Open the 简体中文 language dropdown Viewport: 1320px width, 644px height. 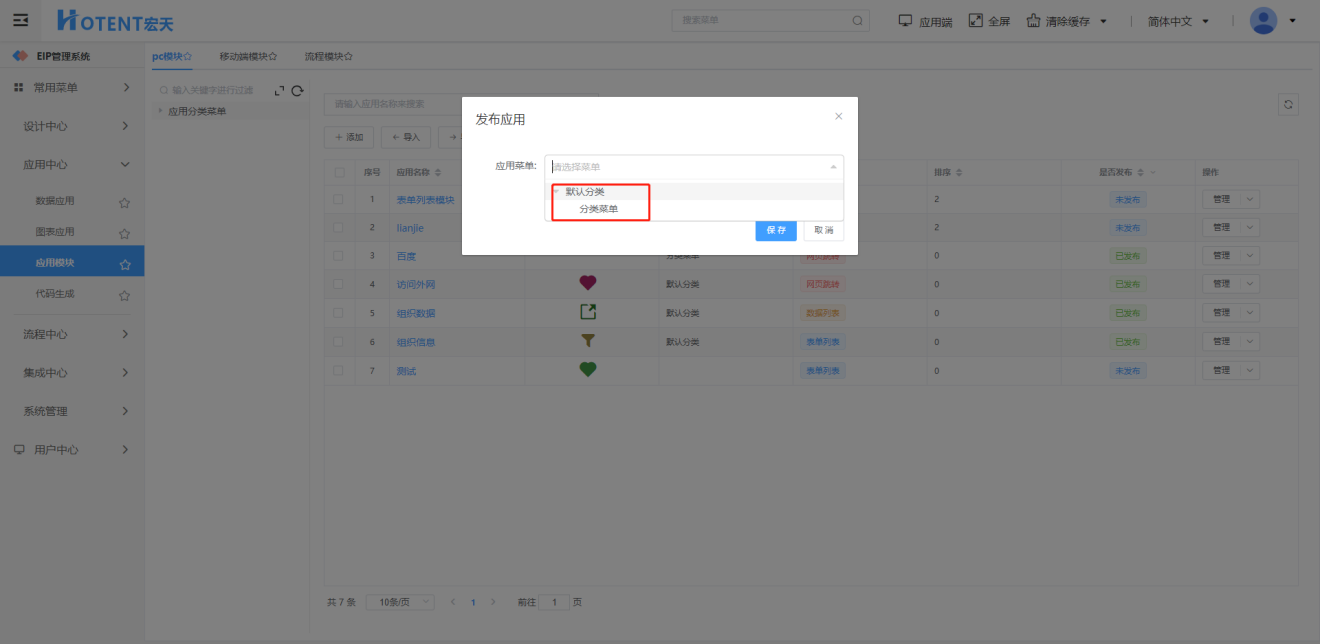tap(1178, 21)
